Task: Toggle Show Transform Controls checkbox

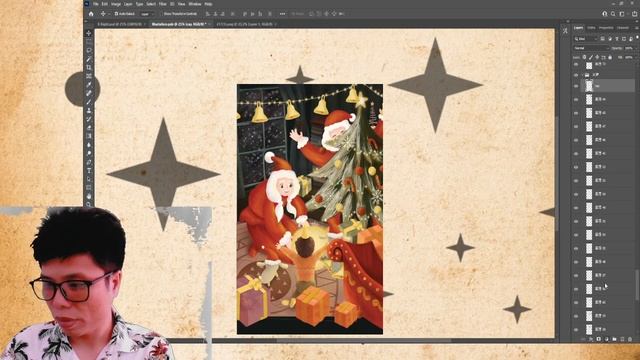Action: pyautogui.click(x=162, y=13)
